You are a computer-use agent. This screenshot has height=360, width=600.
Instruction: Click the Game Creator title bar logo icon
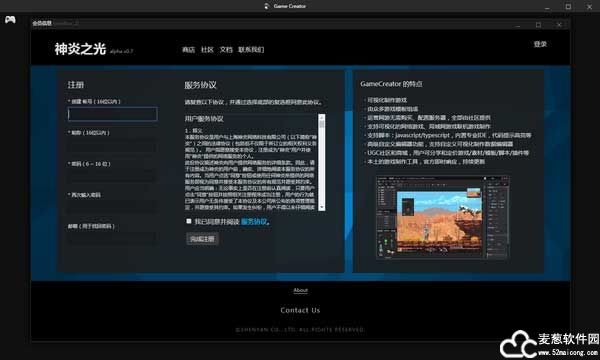[267, 6]
